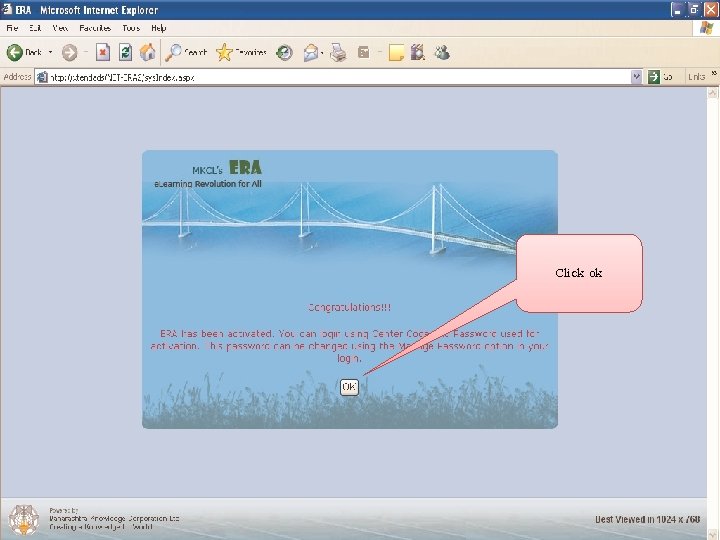Close the Internet Explorer window
The image size is (720, 540).
tap(711, 10)
